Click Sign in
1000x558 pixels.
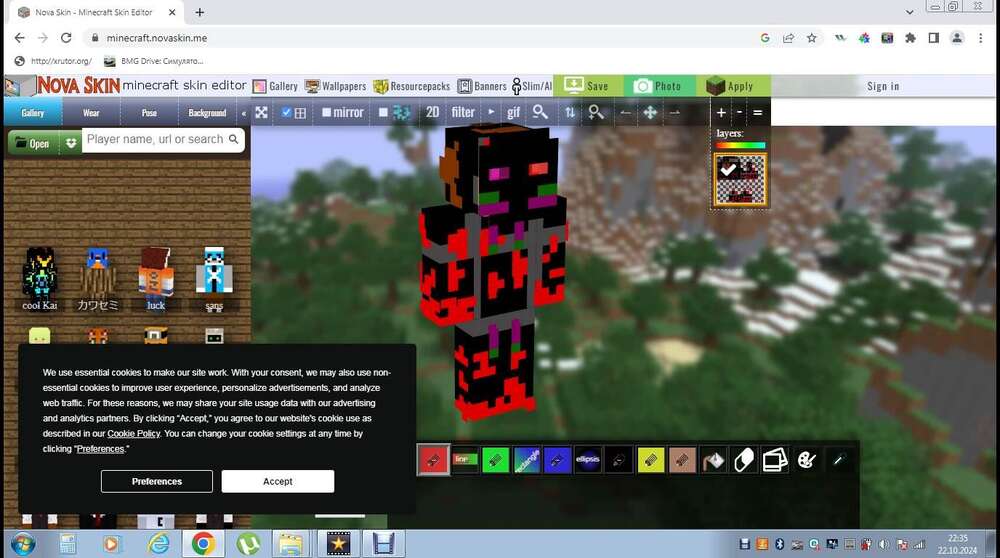(x=883, y=86)
